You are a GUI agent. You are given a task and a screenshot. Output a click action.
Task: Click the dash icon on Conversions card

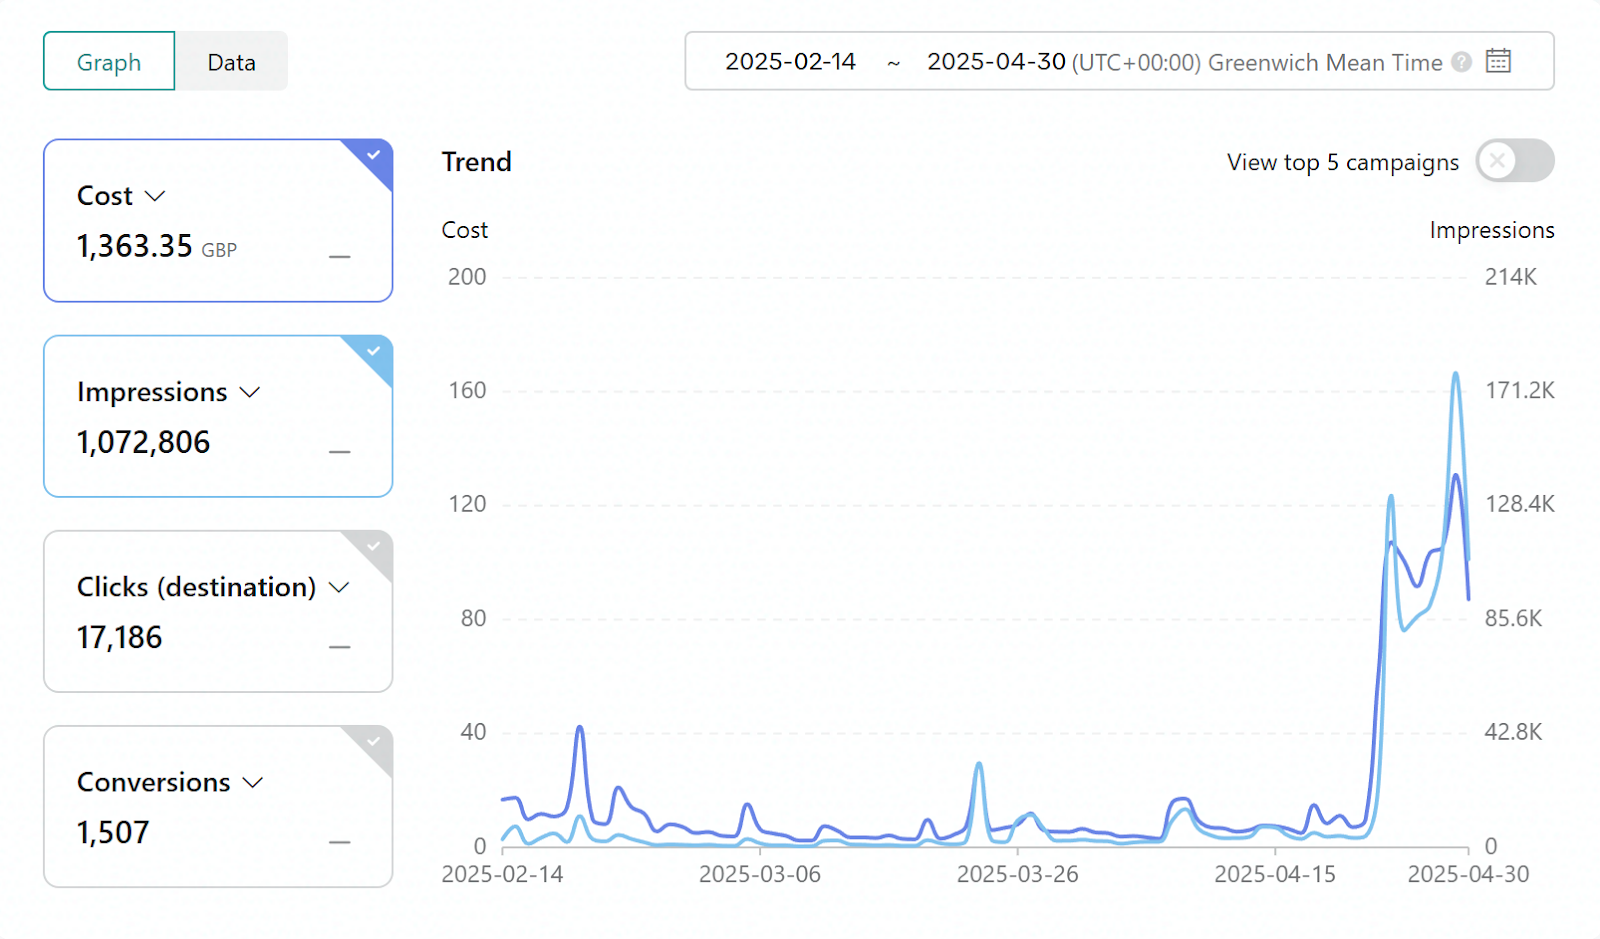pos(340,842)
